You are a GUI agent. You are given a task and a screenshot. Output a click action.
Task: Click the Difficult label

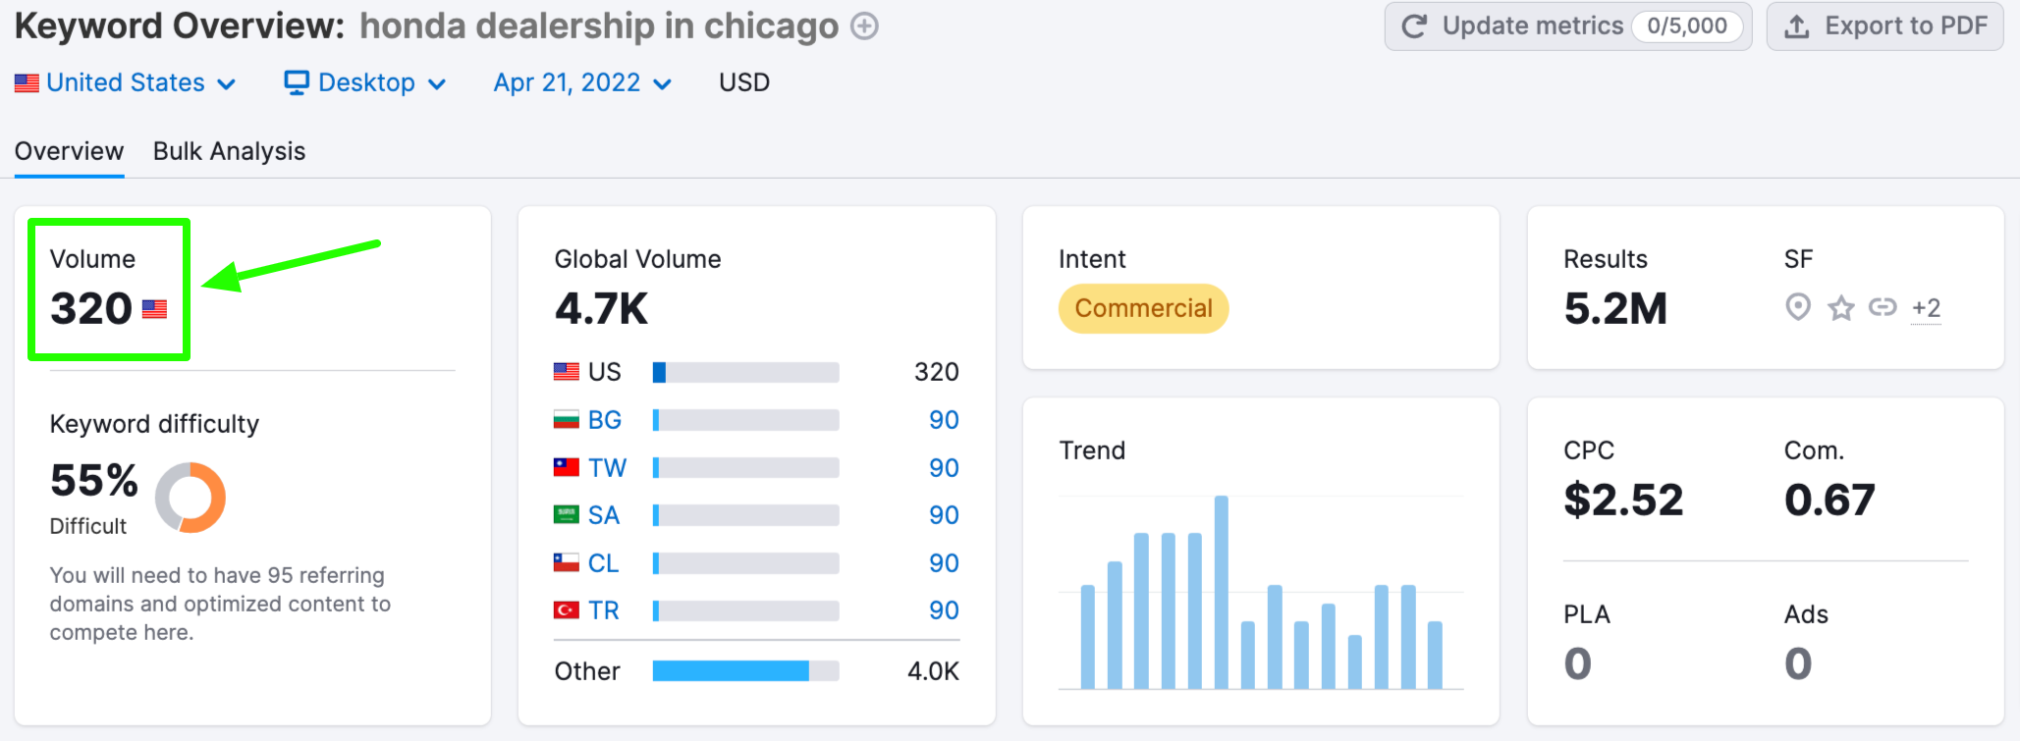click(x=88, y=526)
